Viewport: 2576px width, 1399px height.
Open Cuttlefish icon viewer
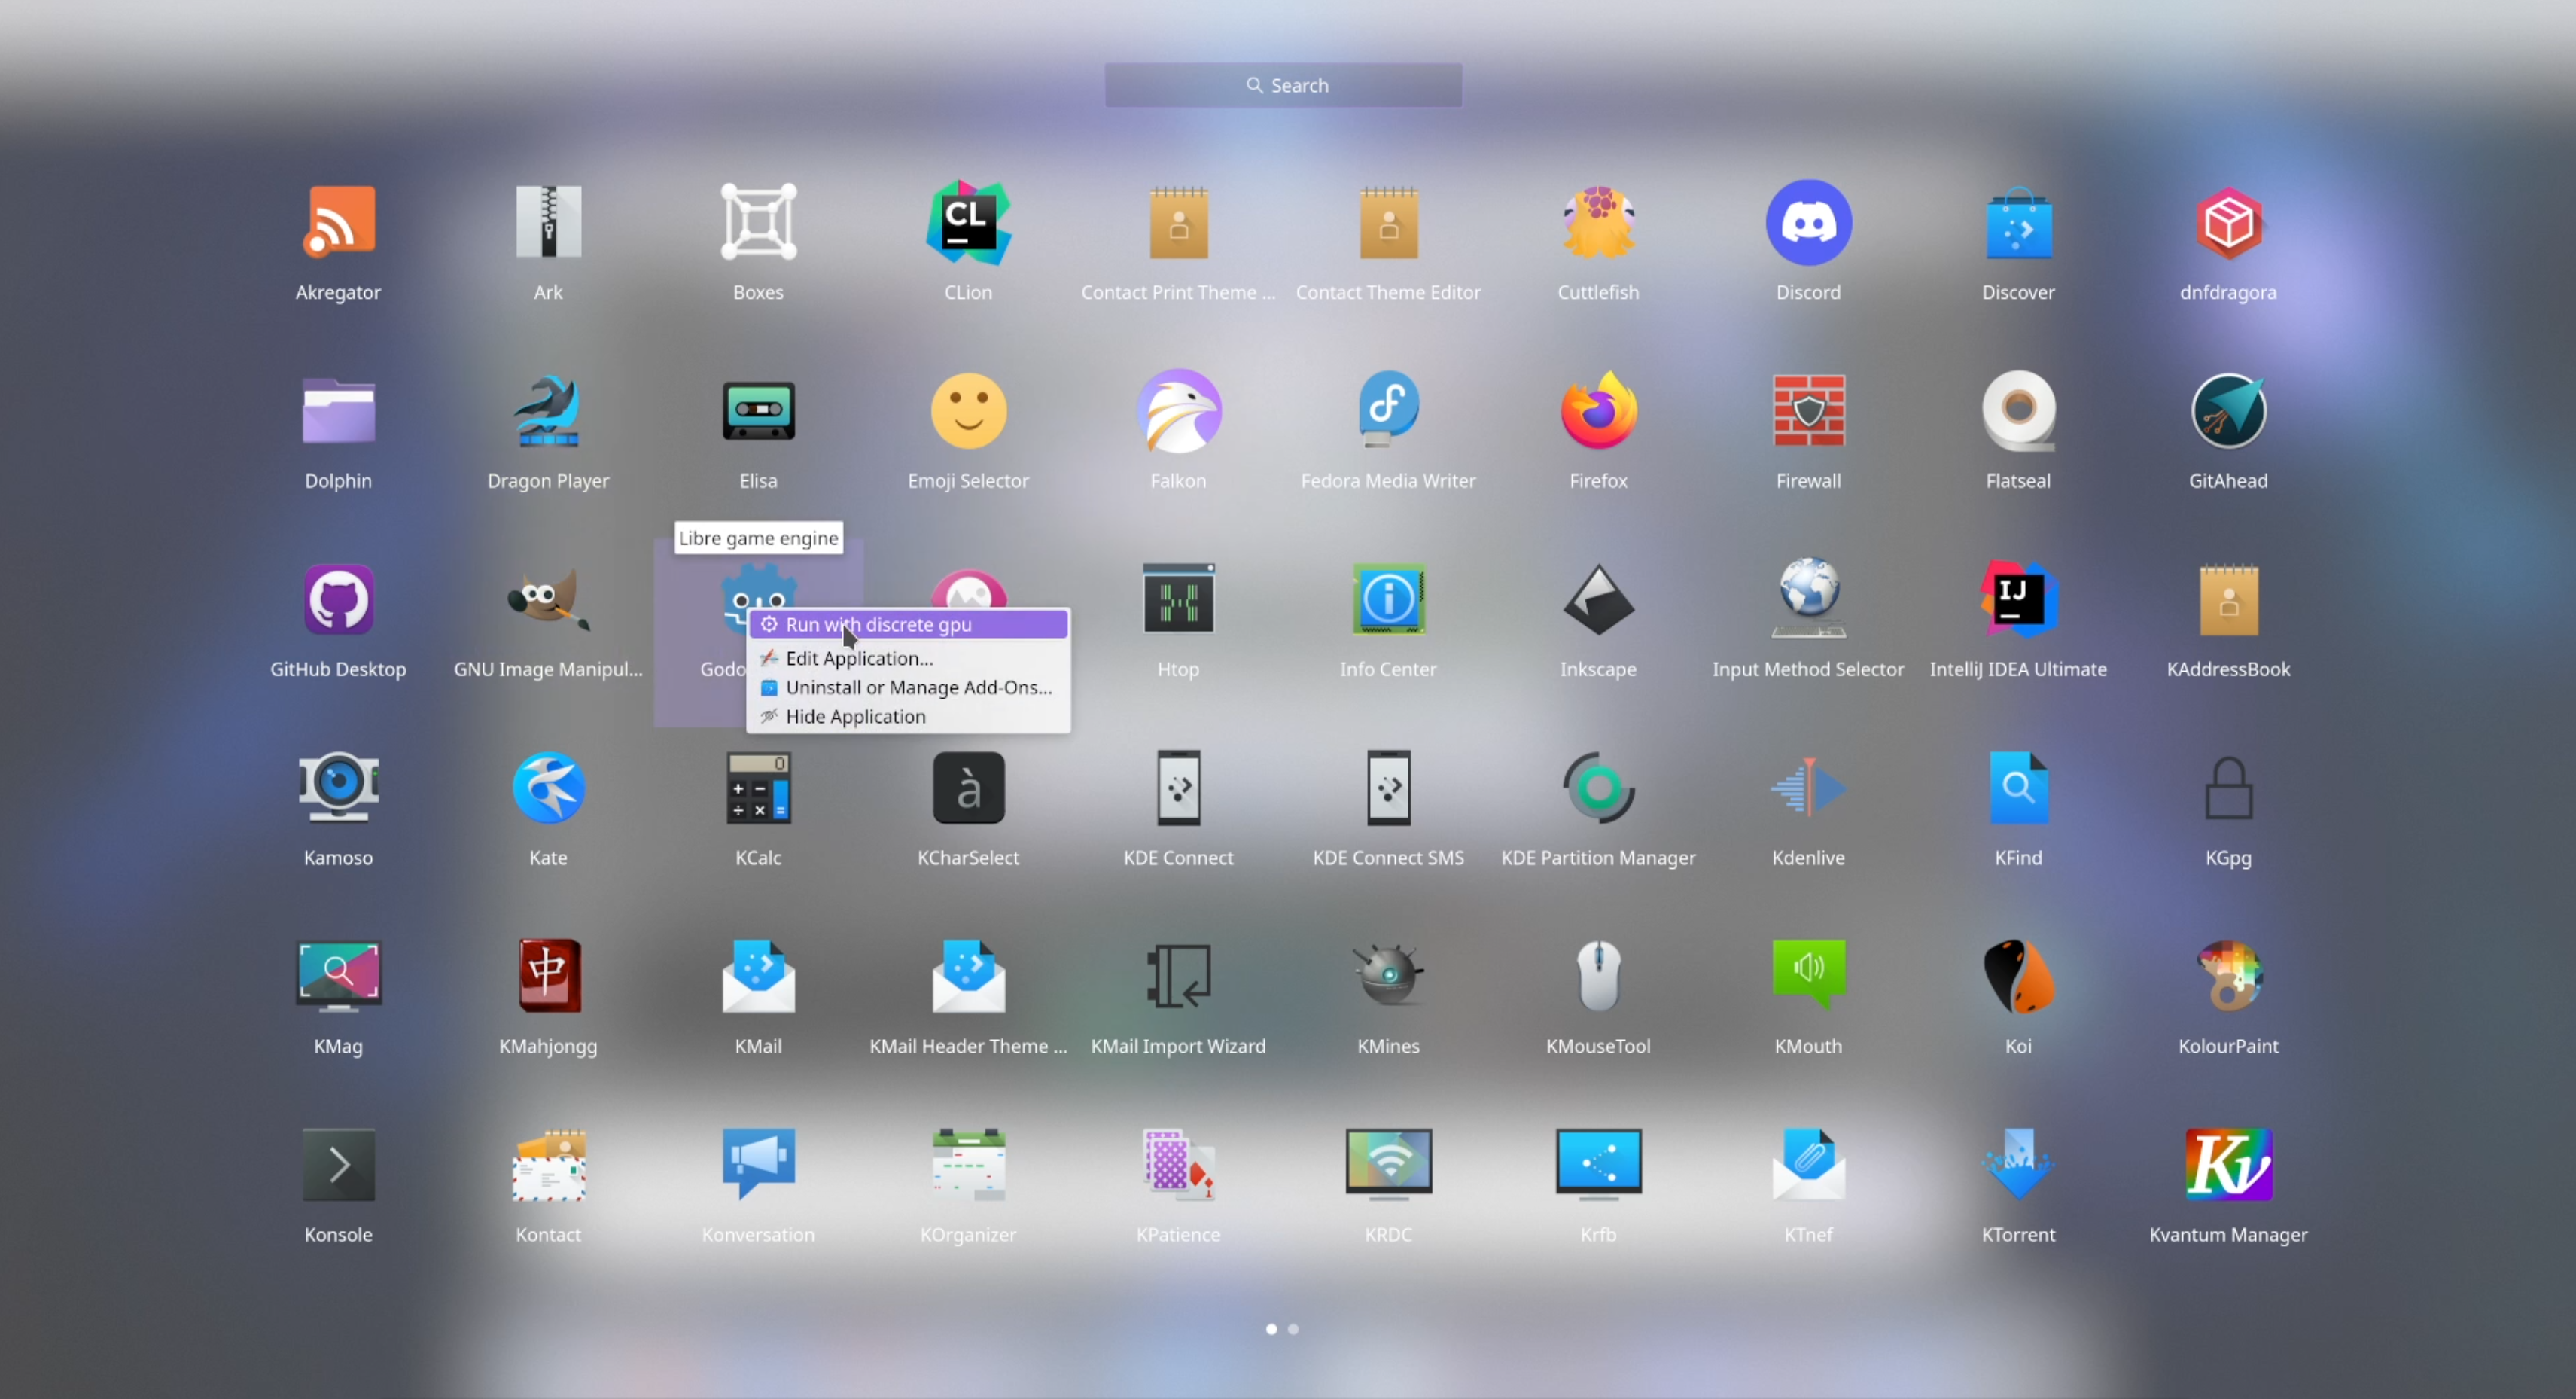click(x=1598, y=222)
